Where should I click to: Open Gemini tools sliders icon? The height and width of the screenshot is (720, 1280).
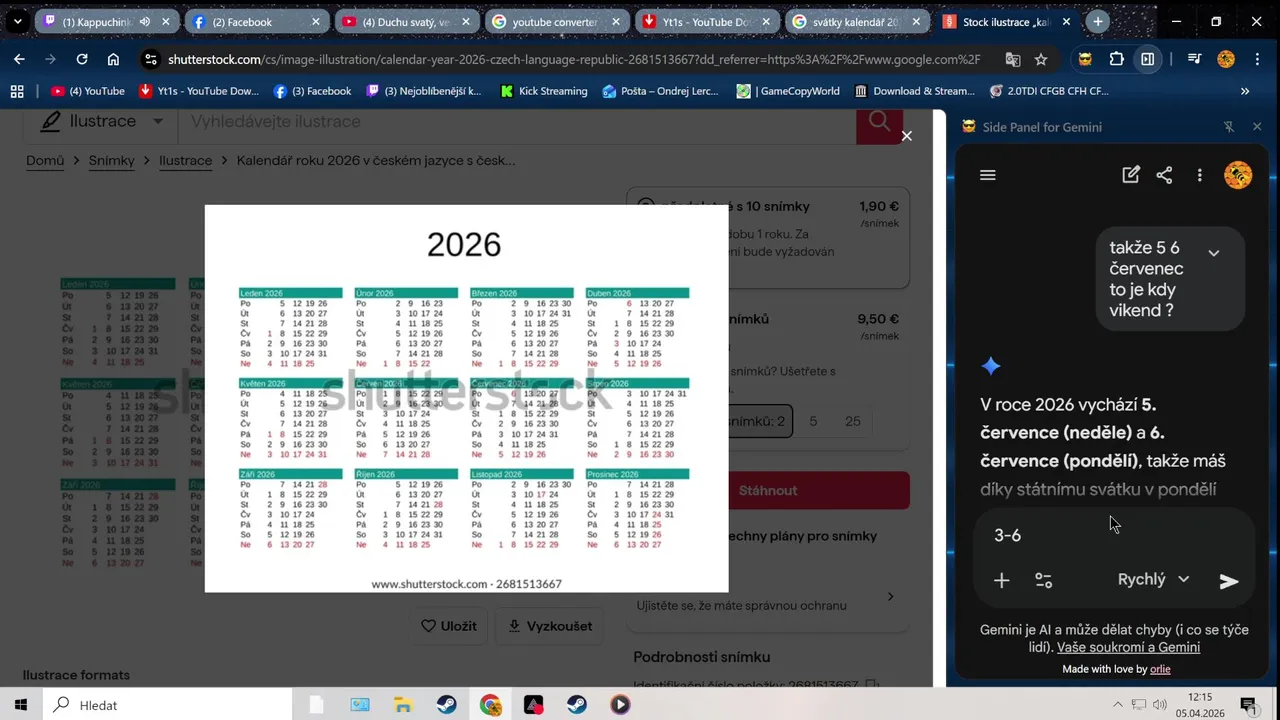1043,580
